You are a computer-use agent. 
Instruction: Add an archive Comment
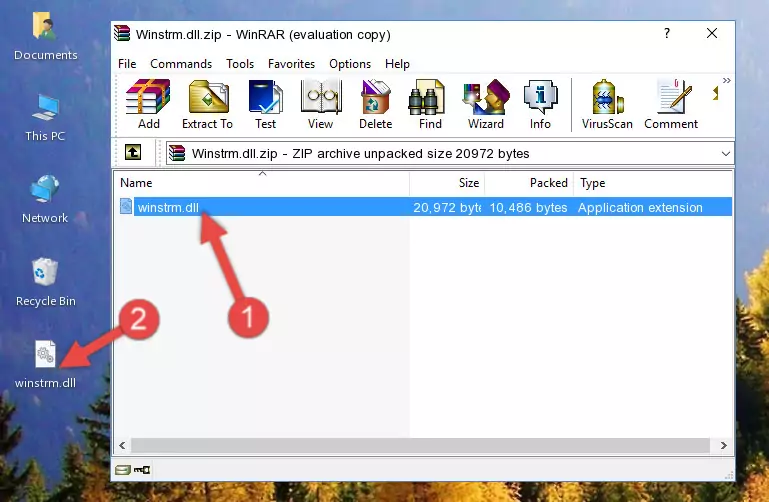pos(671,104)
